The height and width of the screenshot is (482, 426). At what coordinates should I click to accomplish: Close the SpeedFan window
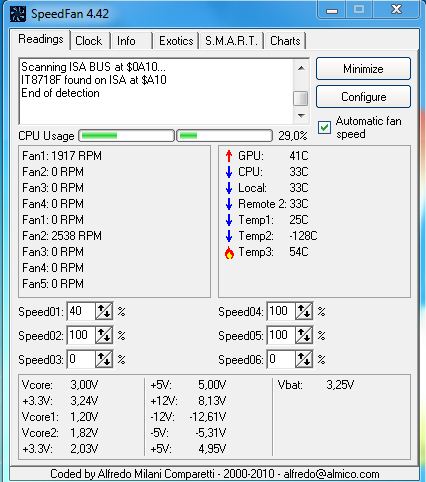coord(396,9)
